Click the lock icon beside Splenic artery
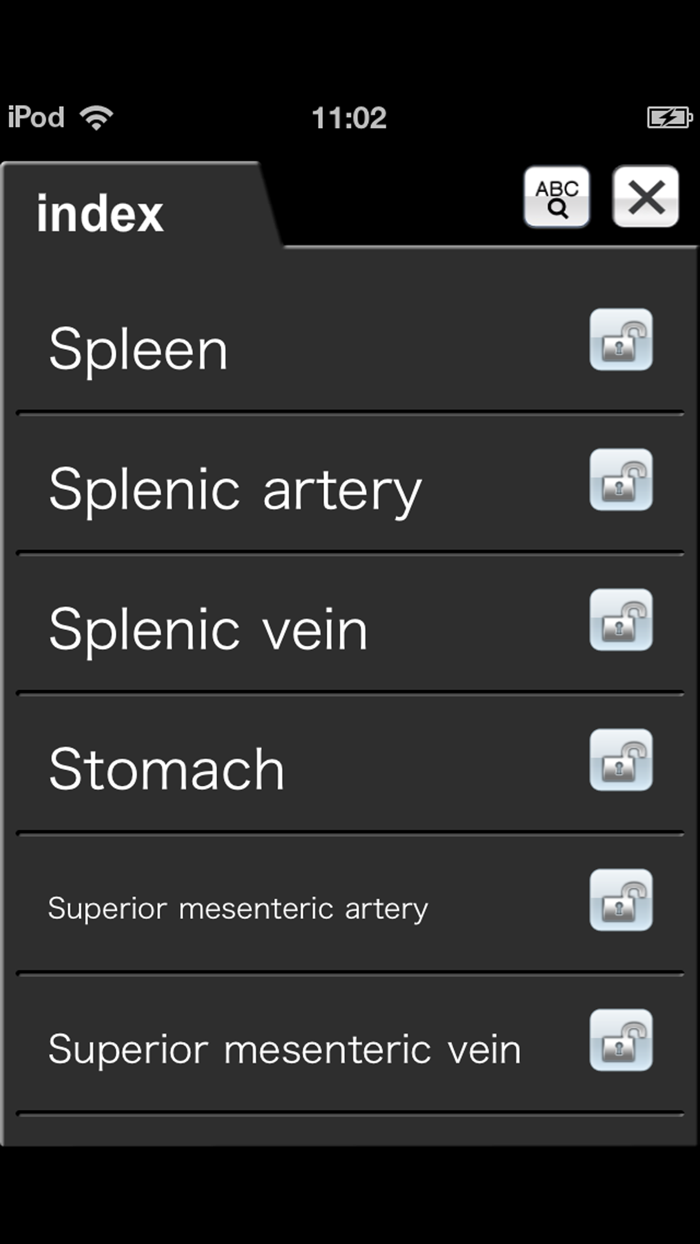700x1244 pixels. [622, 480]
